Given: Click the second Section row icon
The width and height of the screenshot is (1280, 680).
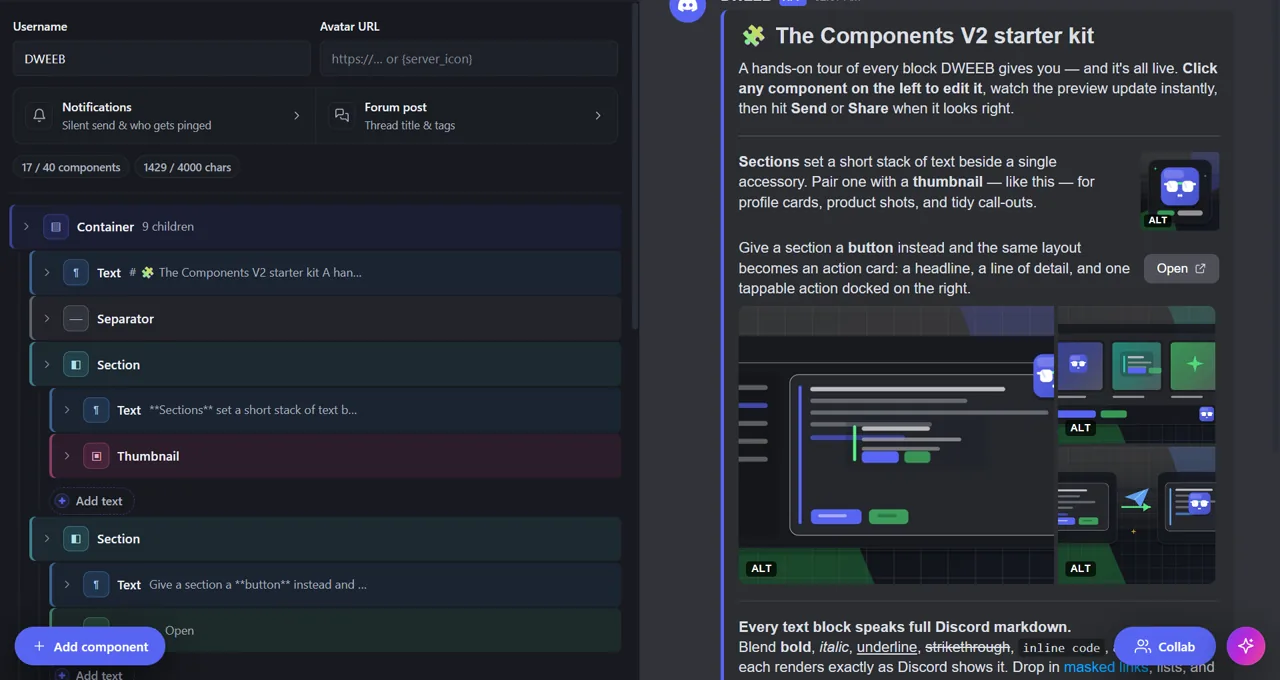Looking at the screenshot, I should (76, 539).
